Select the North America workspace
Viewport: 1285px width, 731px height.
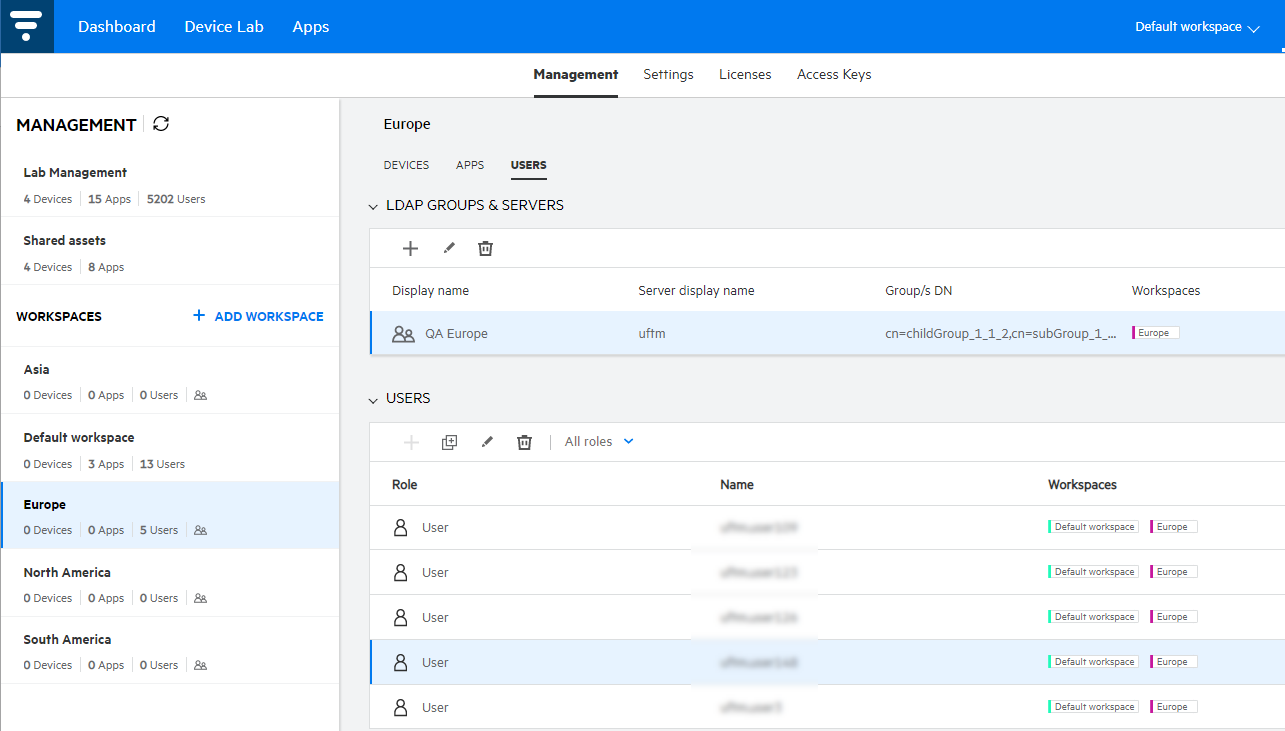(67, 573)
